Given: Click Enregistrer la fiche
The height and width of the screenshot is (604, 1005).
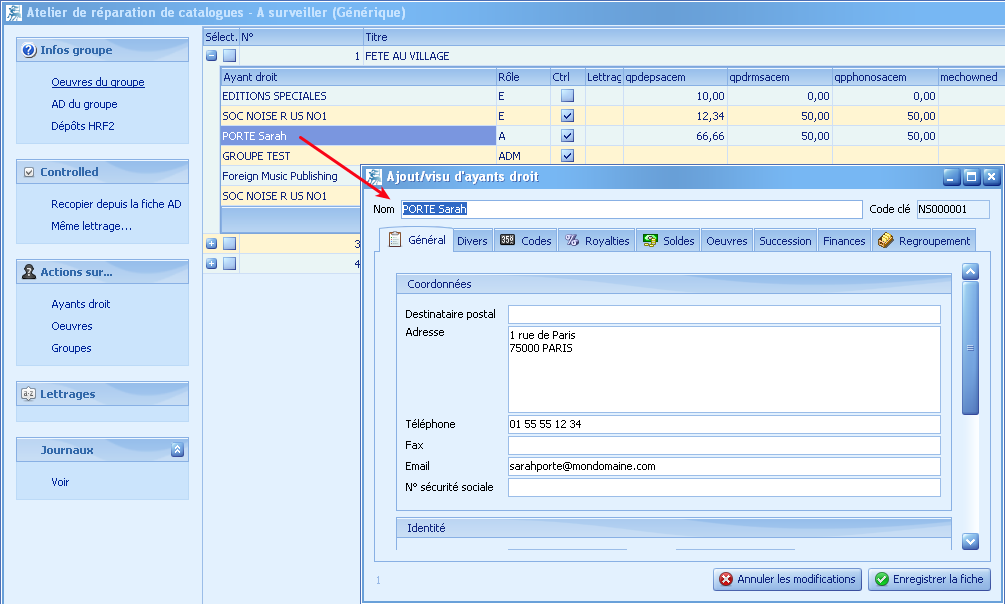Looking at the screenshot, I should point(929,579).
